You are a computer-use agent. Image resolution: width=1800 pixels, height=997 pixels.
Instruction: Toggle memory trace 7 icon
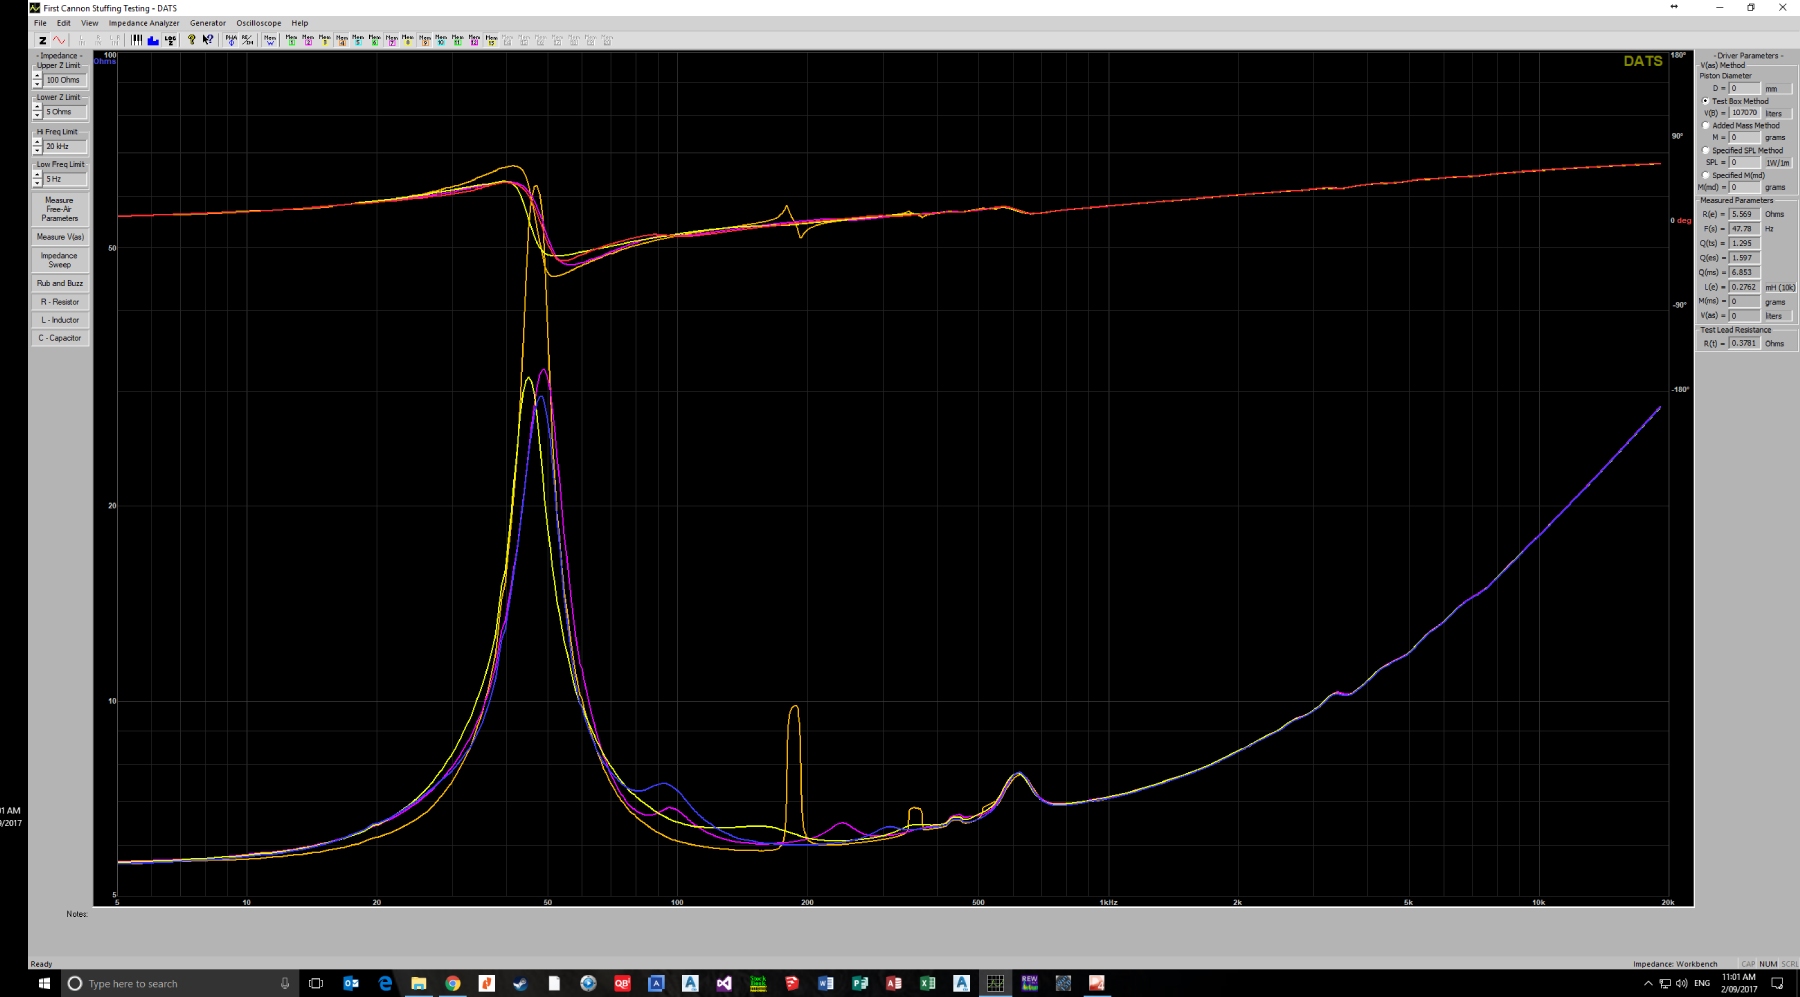[391, 40]
